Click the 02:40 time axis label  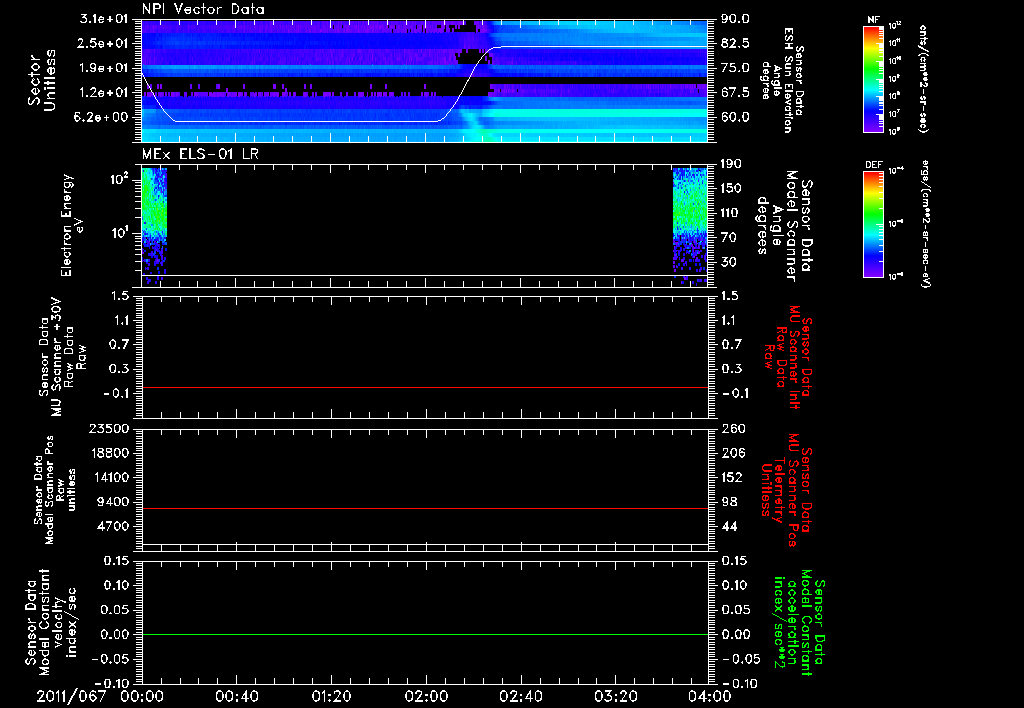tap(520, 696)
